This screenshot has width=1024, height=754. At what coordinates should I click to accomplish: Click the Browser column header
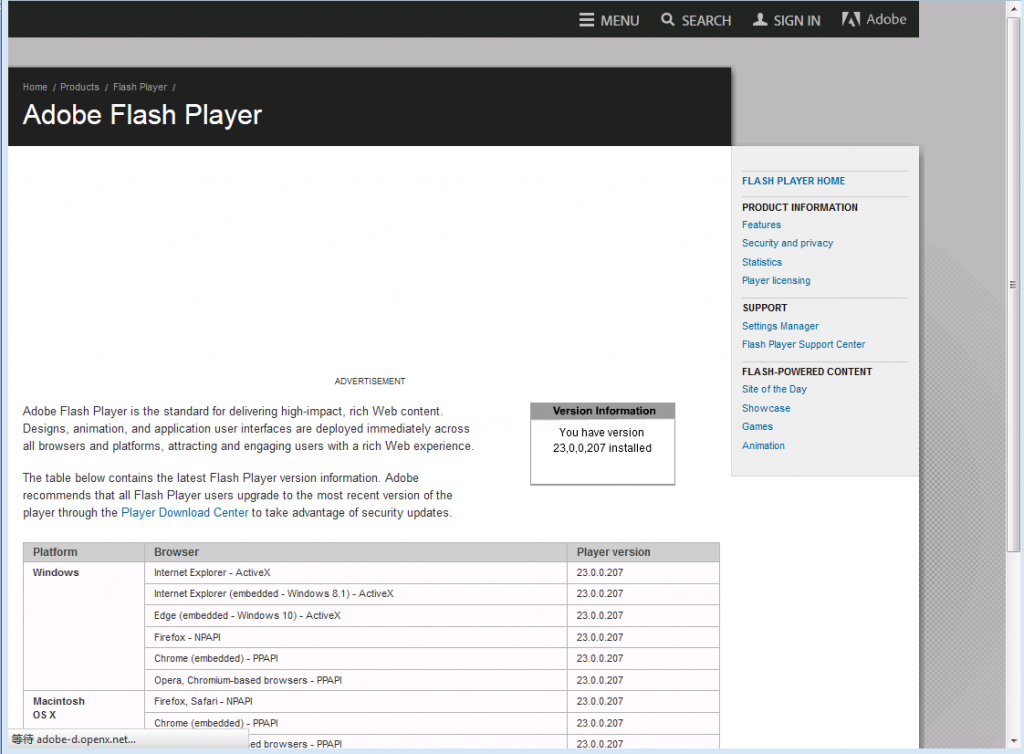[356, 552]
